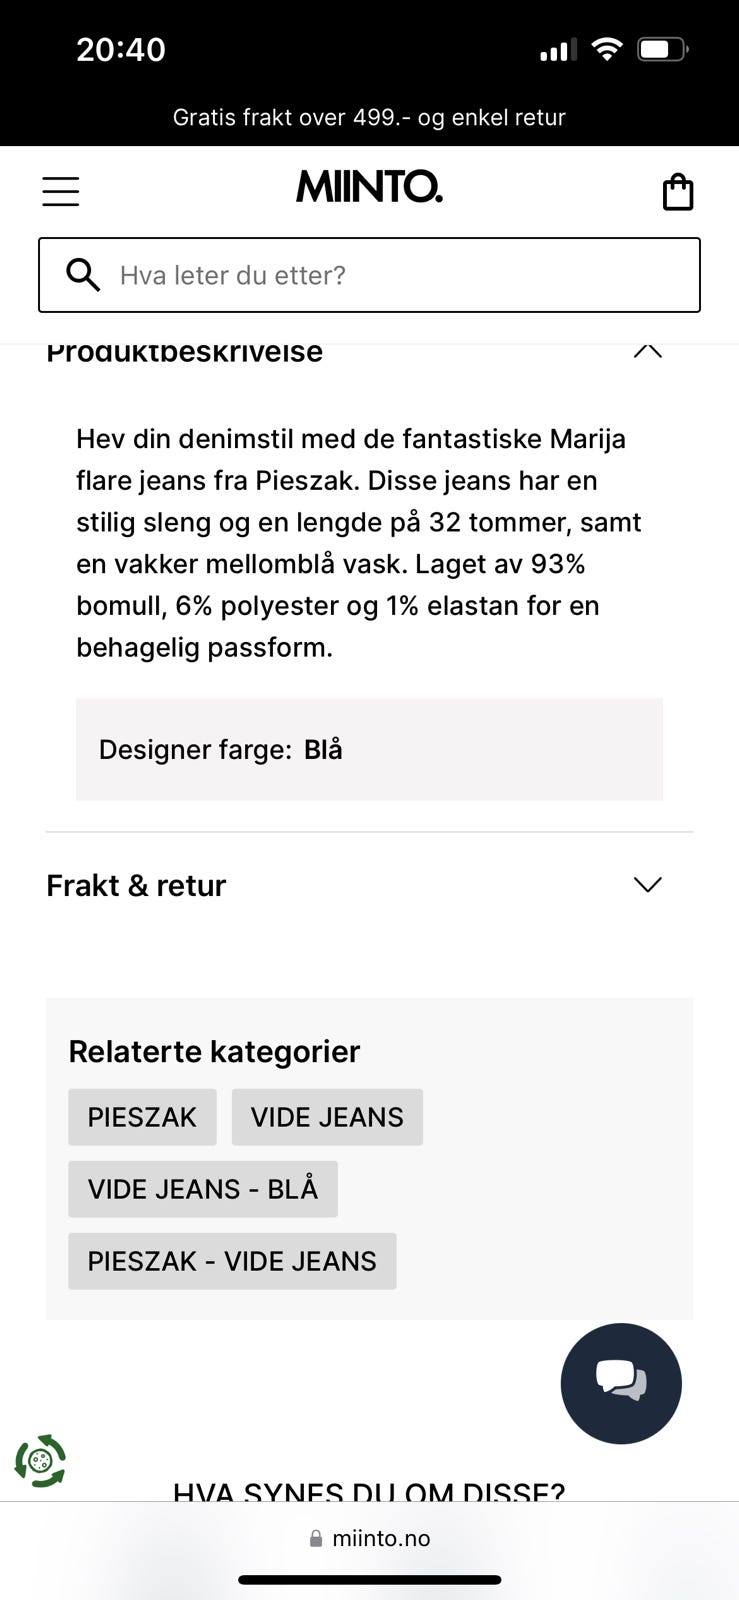Open the Frakt & retur section heading

(136, 885)
